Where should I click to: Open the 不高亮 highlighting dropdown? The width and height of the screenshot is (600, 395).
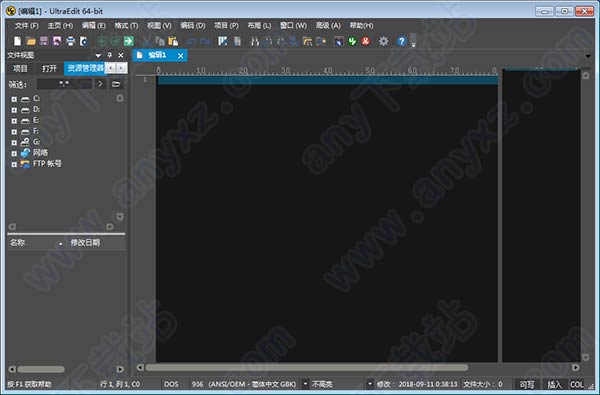pyautogui.click(x=370, y=384)
